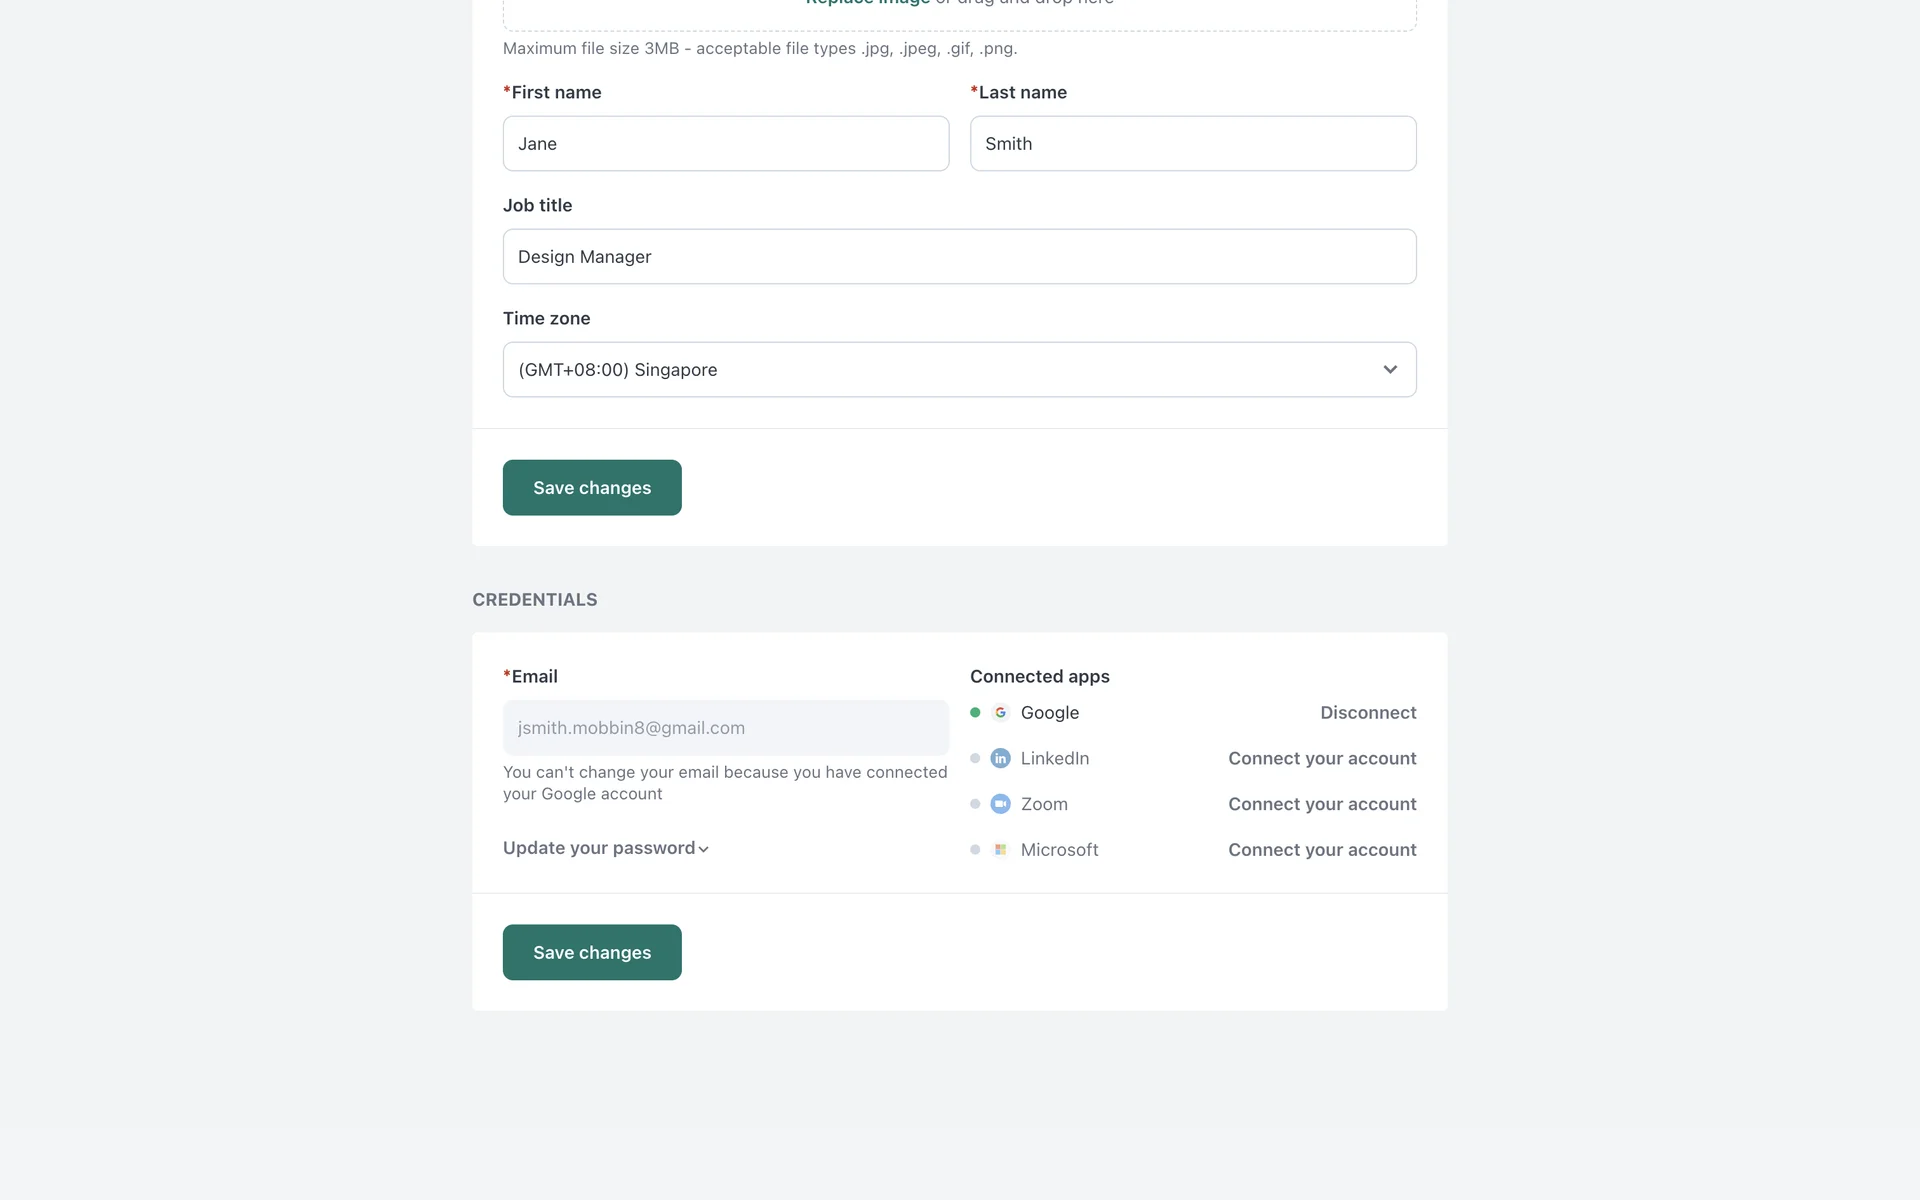Expand Update your password section

tap(606, 848)
